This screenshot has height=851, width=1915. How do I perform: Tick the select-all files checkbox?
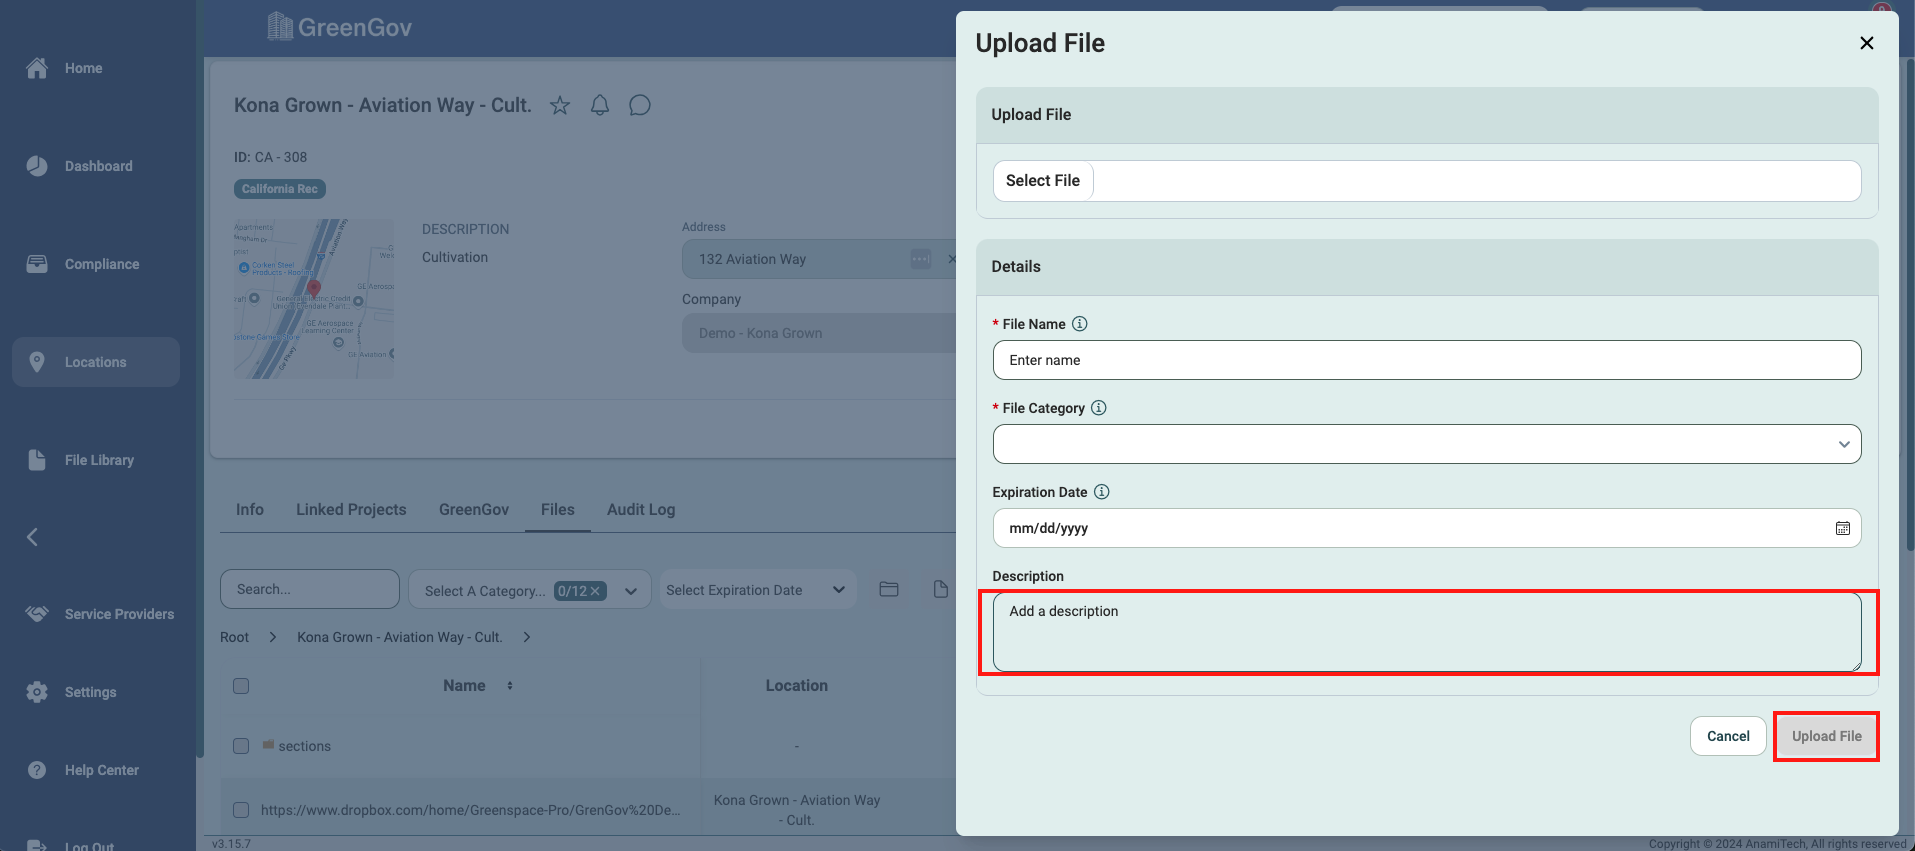(241, 686)
